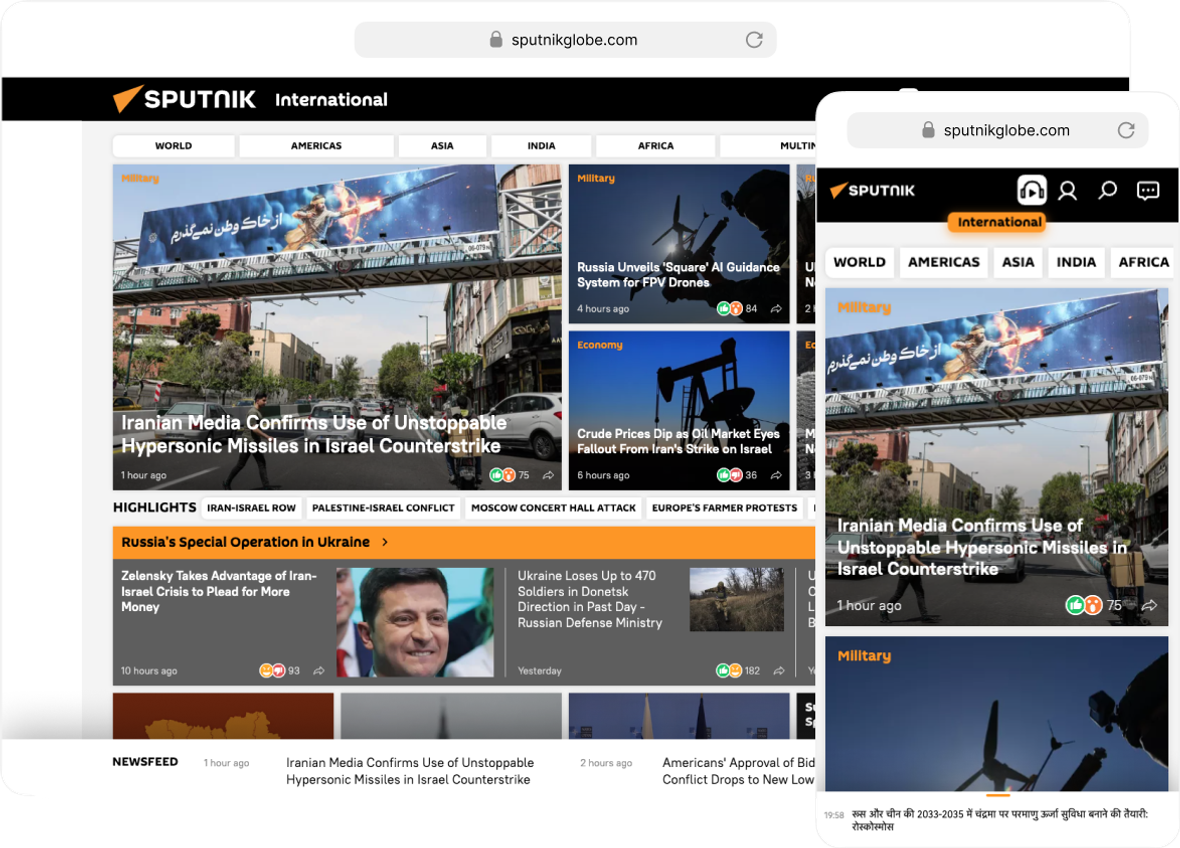Open the search with the magnifier icon
Image resolution: width=1180 pixels, height=848 pixels.
[x=1107, y=190]
